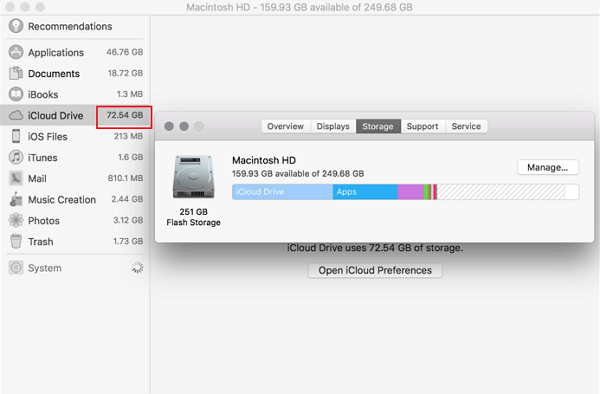Click the iBooks book icon
Screen dimensions: 600x394
point(16,94)
